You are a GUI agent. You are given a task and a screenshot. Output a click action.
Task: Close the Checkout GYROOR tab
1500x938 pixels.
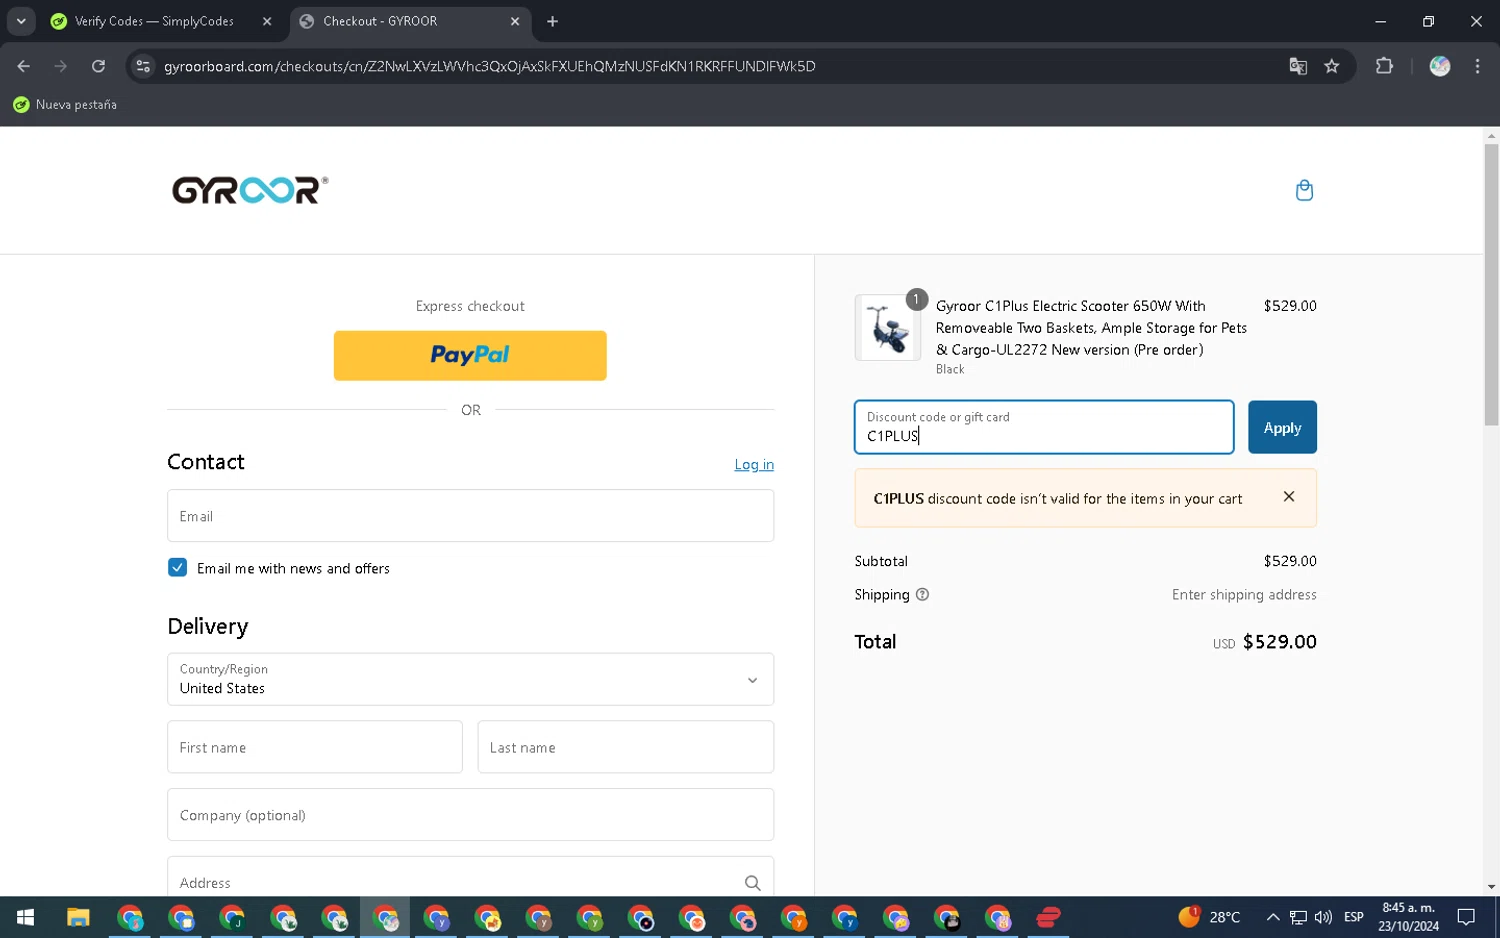pyautogui.click(x=515, y=21)
